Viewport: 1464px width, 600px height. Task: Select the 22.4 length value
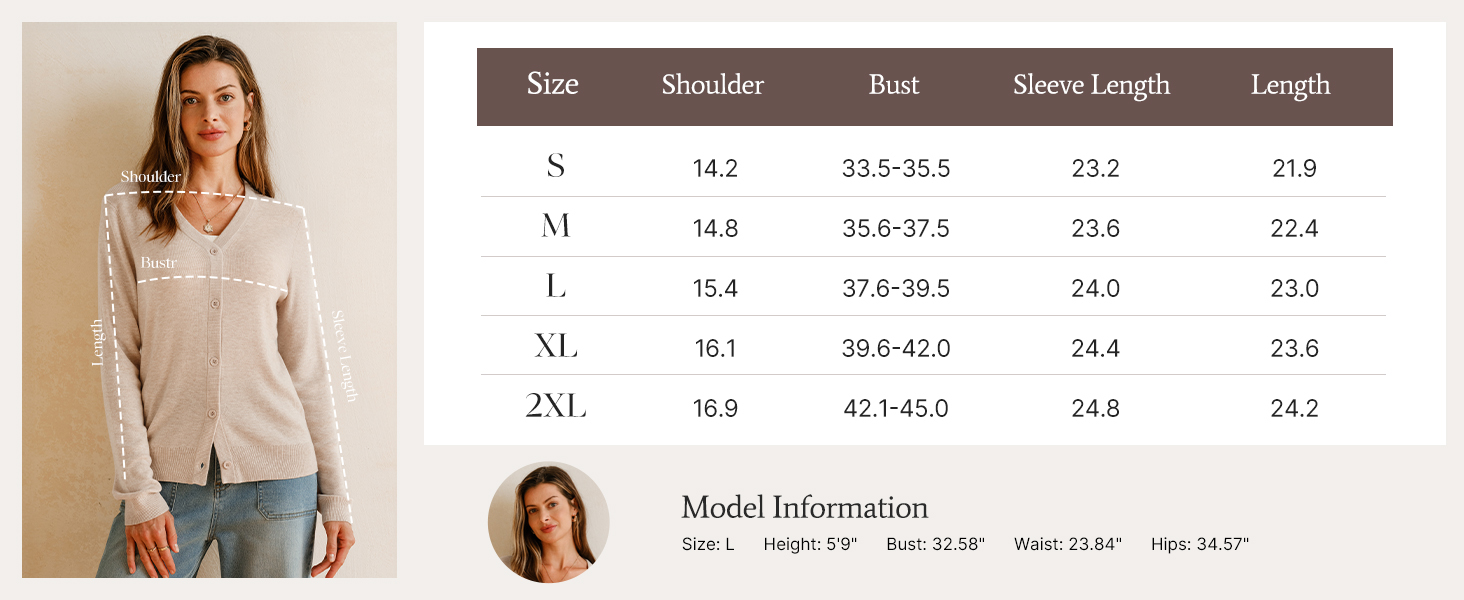click(x=1295, y=228)
